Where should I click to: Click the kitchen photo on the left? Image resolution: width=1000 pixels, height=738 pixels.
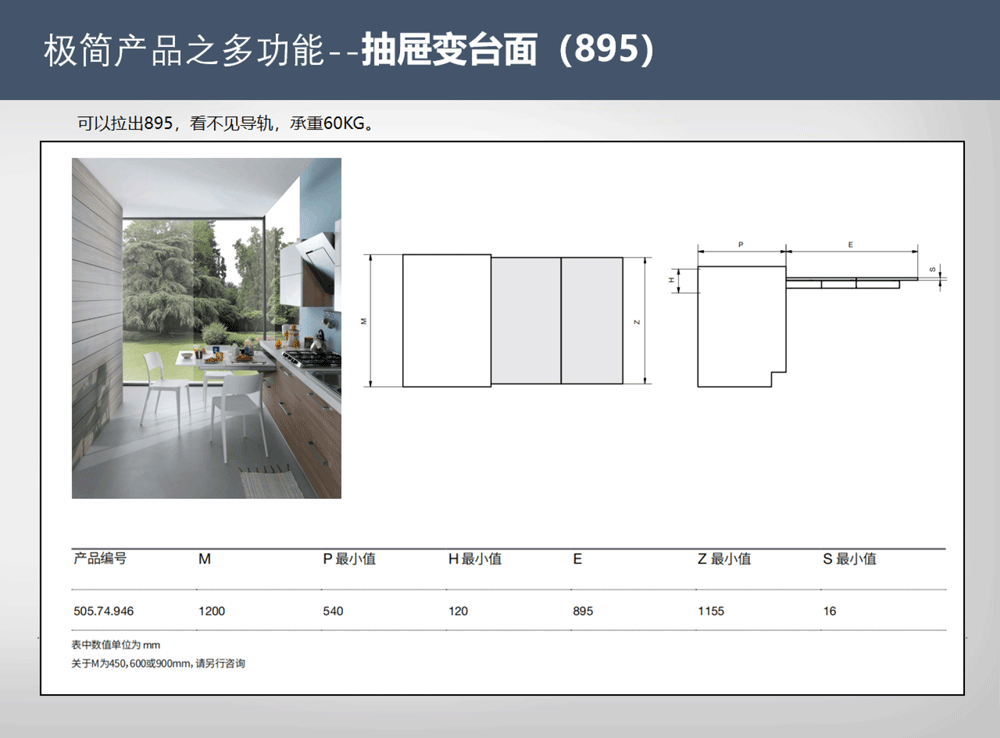click(x=206, y=328)
